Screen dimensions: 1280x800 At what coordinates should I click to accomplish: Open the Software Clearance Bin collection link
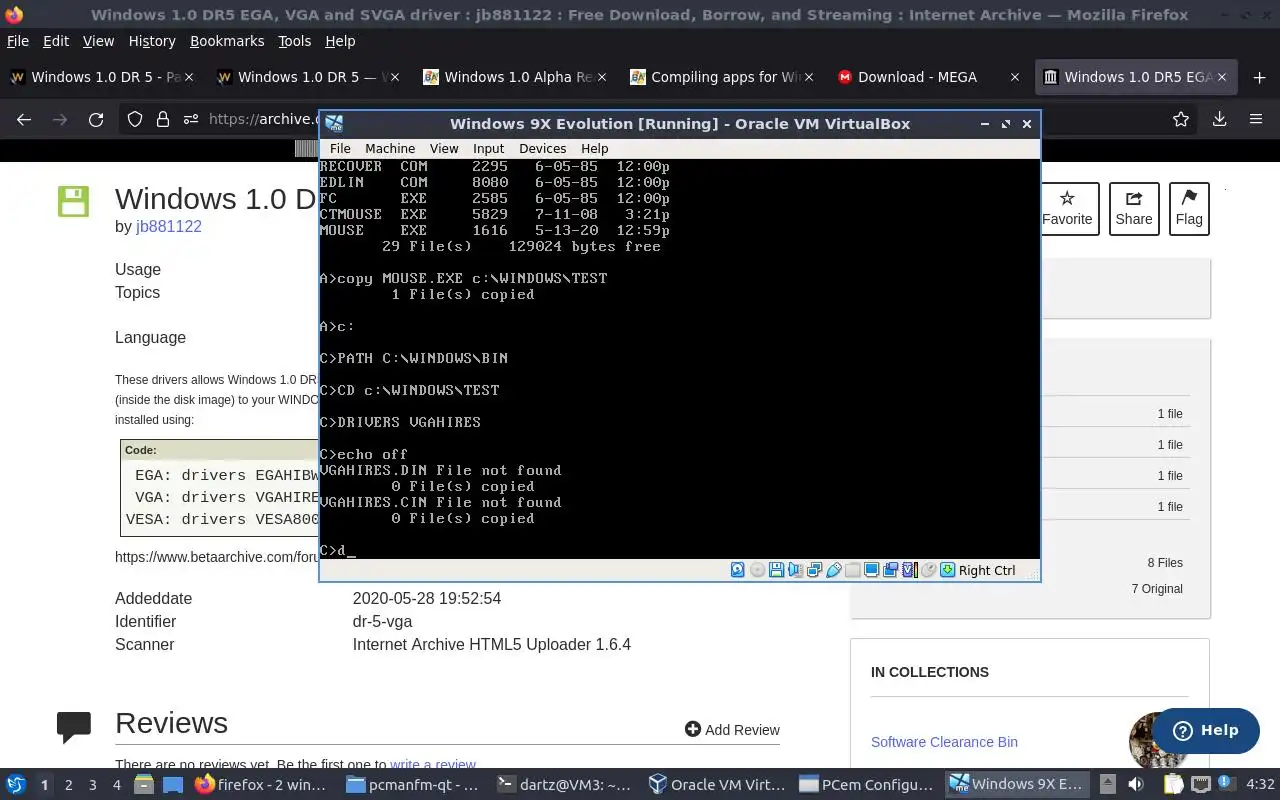pyautogui.click(x=944, y=742)
